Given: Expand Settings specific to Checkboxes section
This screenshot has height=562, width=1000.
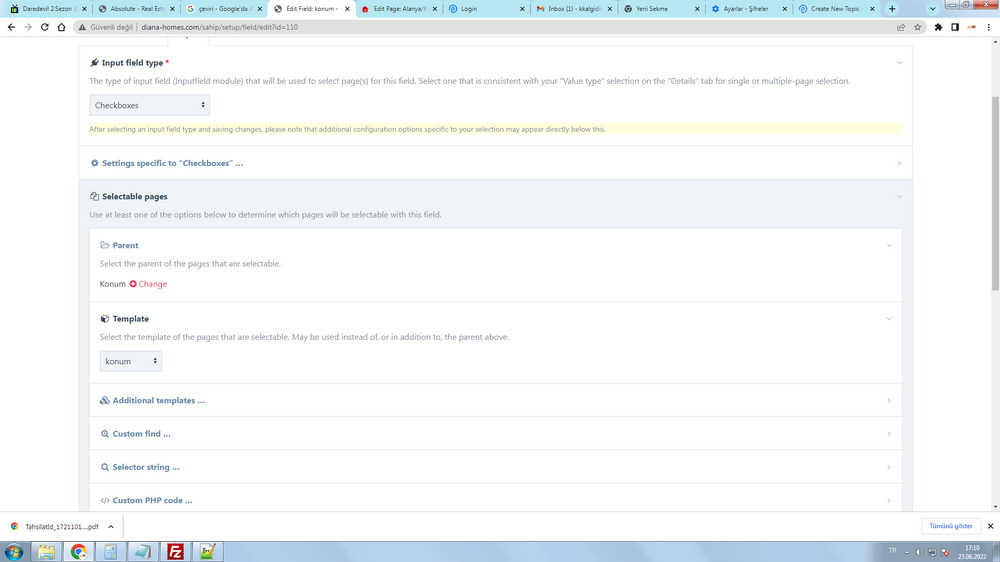Looking at the screenshot, I should point(172,163).
